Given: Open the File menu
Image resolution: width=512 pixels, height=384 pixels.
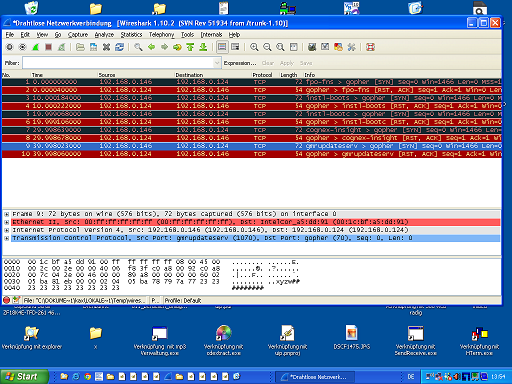Looking at the screenshot, I should [x=10, y=35].
